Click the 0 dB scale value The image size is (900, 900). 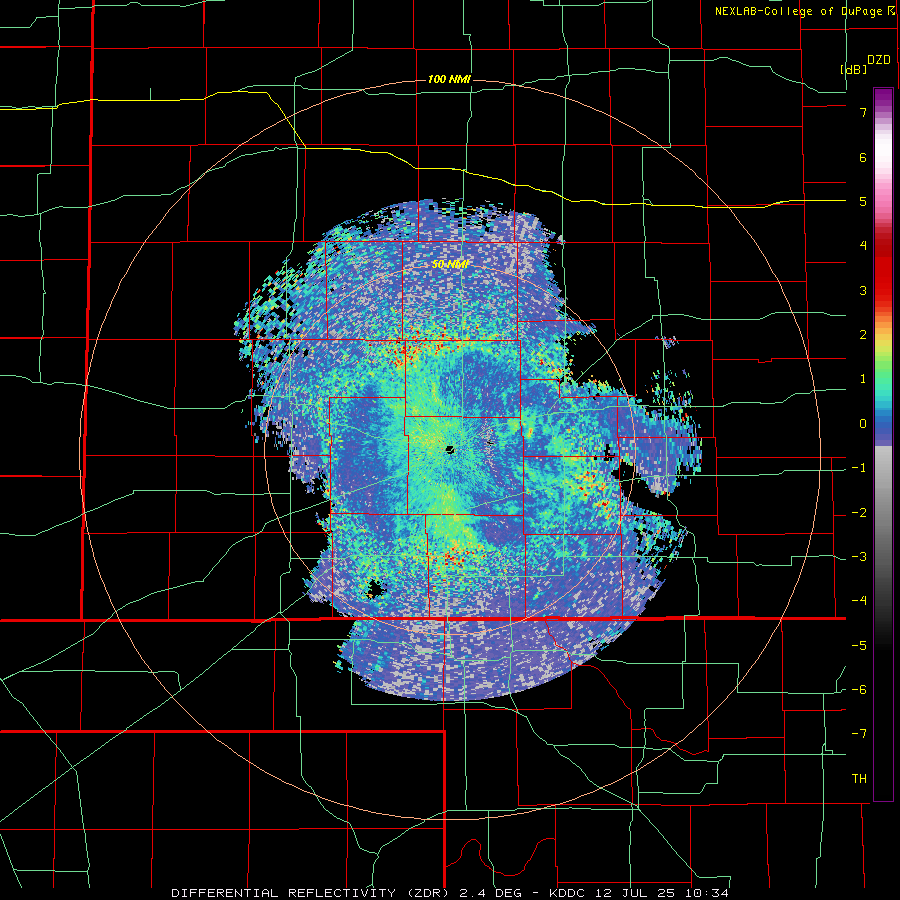[863, 424]
